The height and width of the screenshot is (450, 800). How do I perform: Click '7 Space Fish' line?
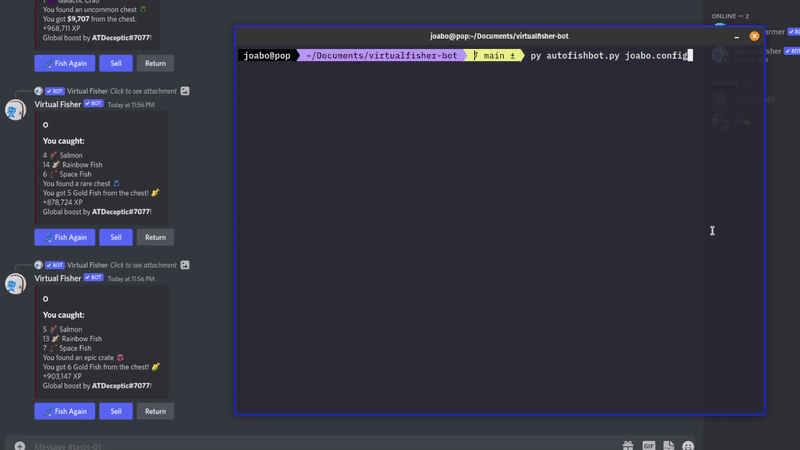click(67, 348)
